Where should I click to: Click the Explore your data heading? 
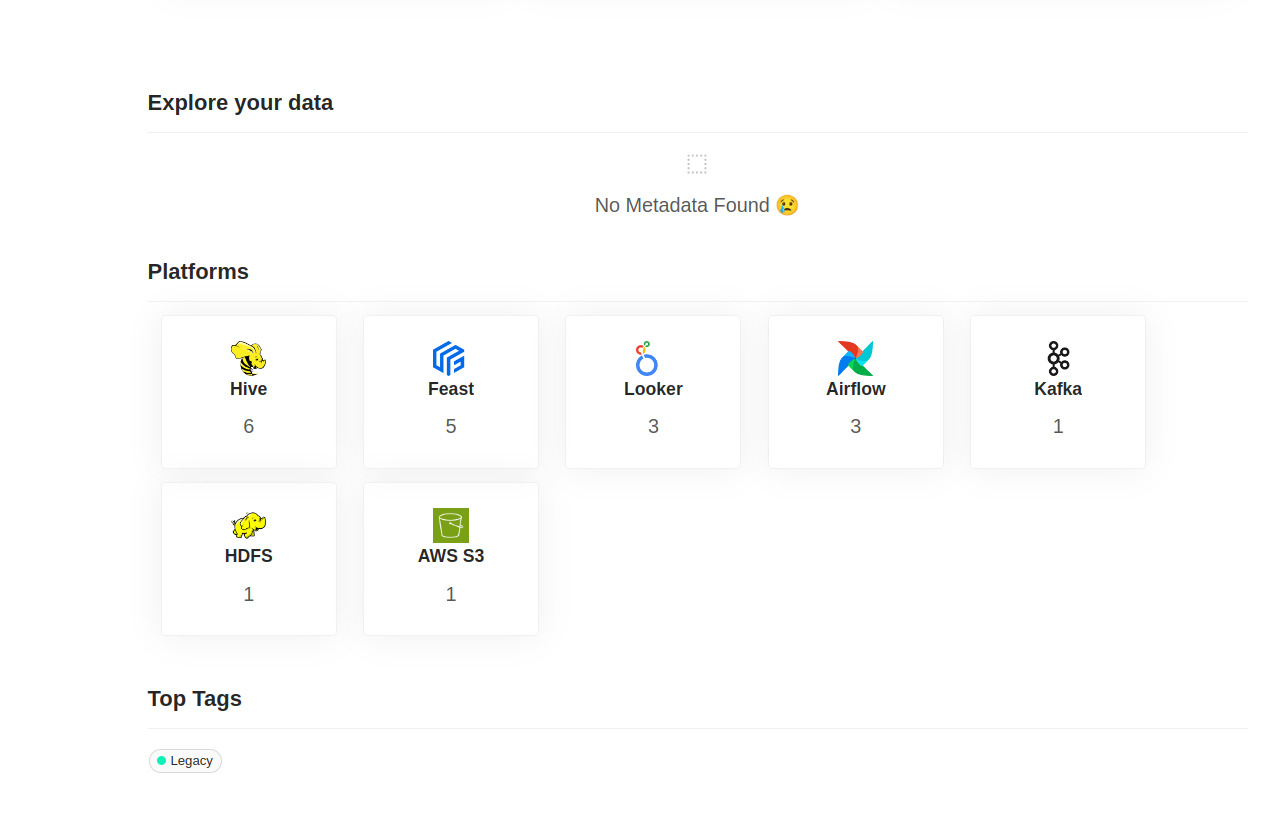click(x=240, y=102)
